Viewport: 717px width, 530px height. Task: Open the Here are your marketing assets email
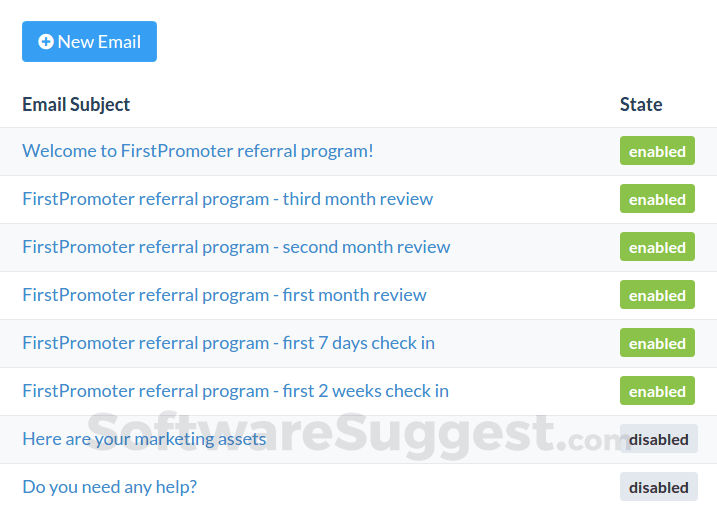(144, 439)
